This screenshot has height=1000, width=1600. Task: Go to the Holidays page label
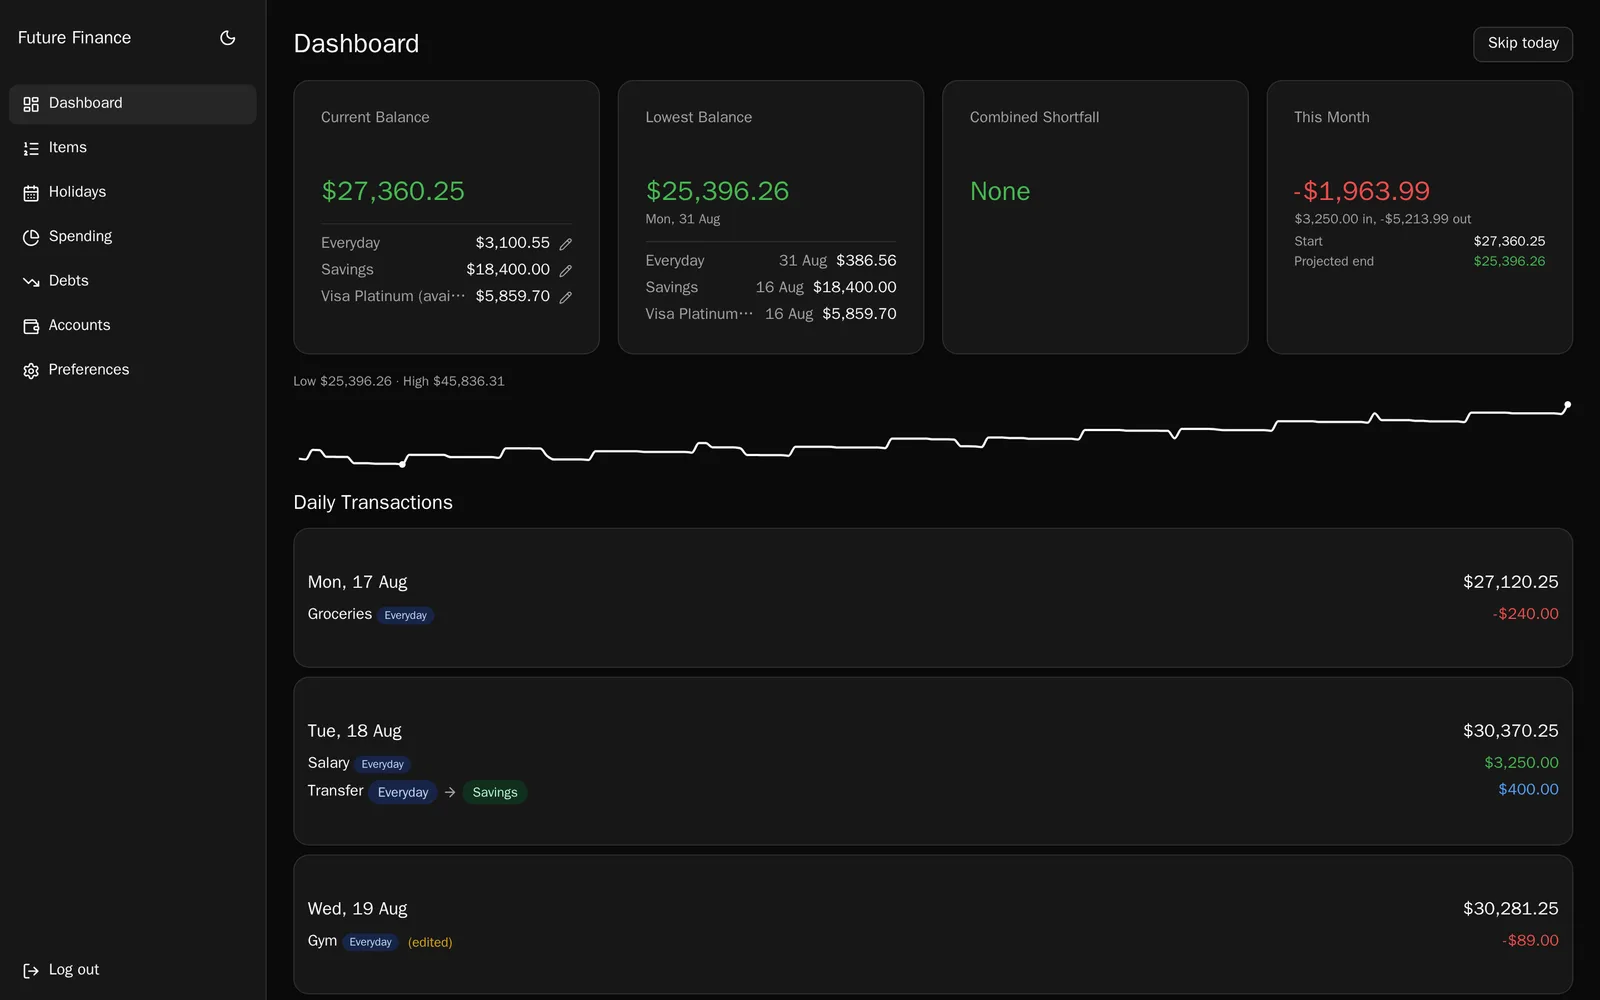(77, 192)
